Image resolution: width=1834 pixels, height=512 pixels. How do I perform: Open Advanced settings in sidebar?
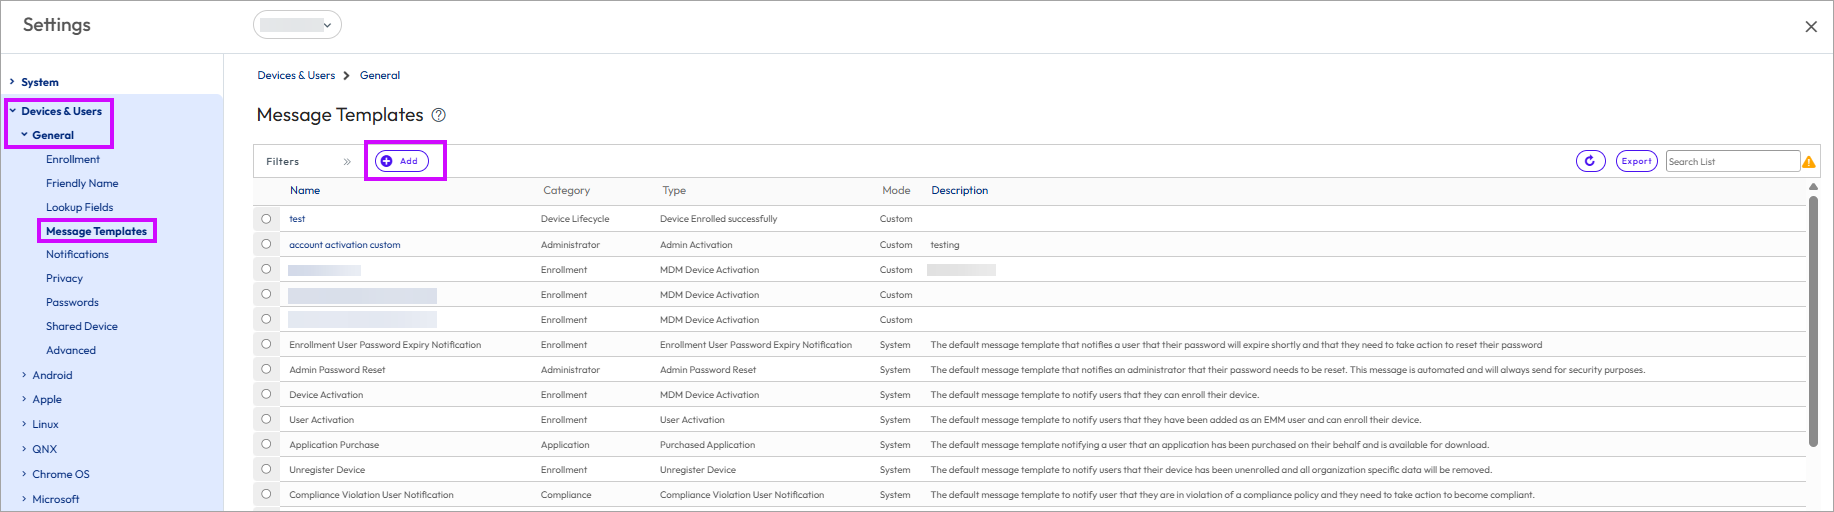click(71, 350)
